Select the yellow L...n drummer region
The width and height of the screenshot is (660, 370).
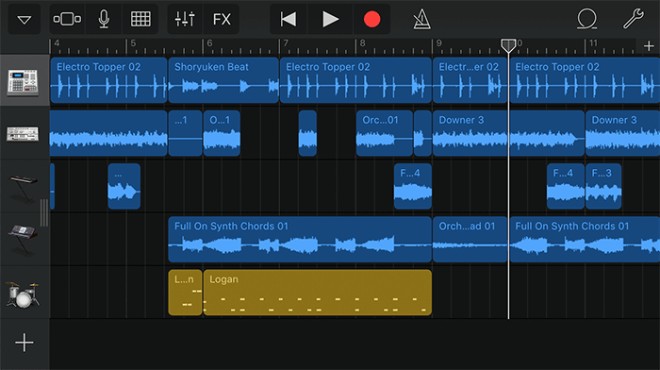185,293
